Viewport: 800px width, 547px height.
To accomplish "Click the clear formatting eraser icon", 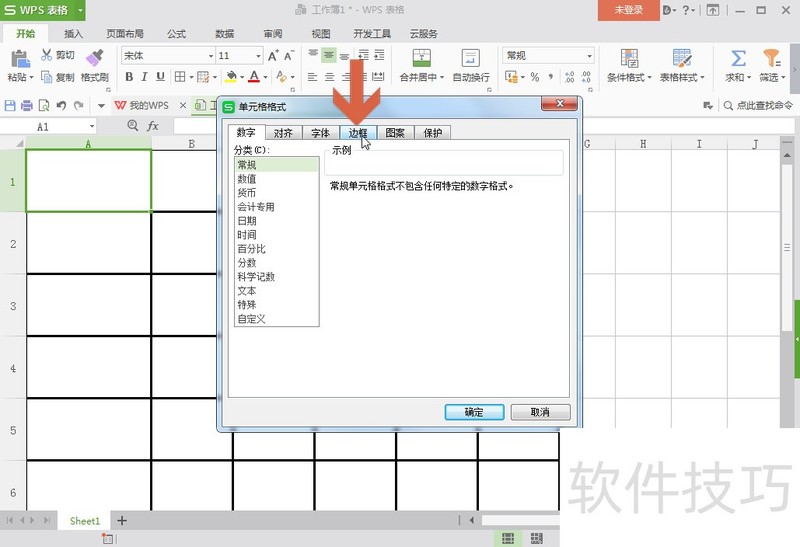I will pyautogui.click(x=281, y=77).
